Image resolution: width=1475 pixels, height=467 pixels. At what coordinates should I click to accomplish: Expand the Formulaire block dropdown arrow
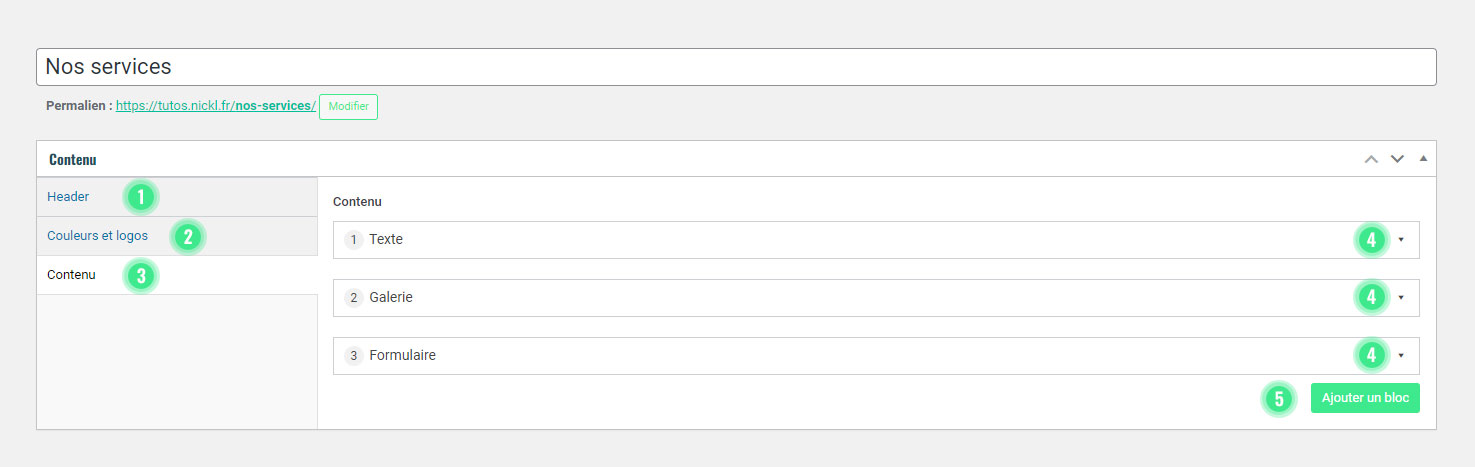pos(1401,356)
